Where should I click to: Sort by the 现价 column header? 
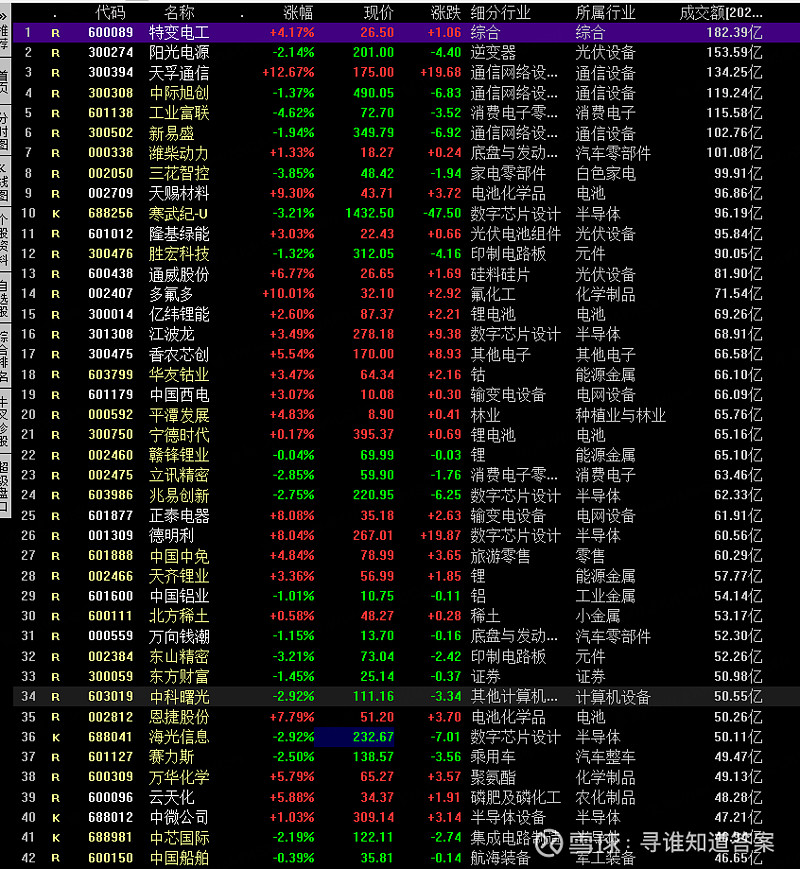click(378, 12)
